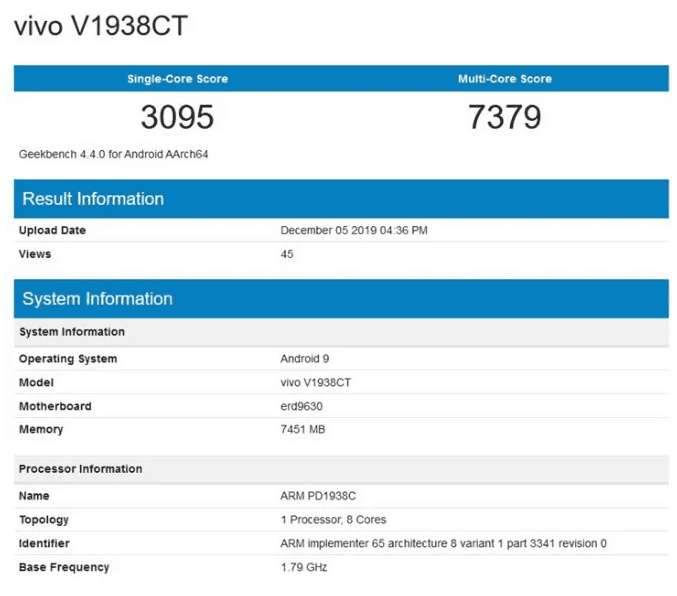Click the Identifier label

point(44,543)
